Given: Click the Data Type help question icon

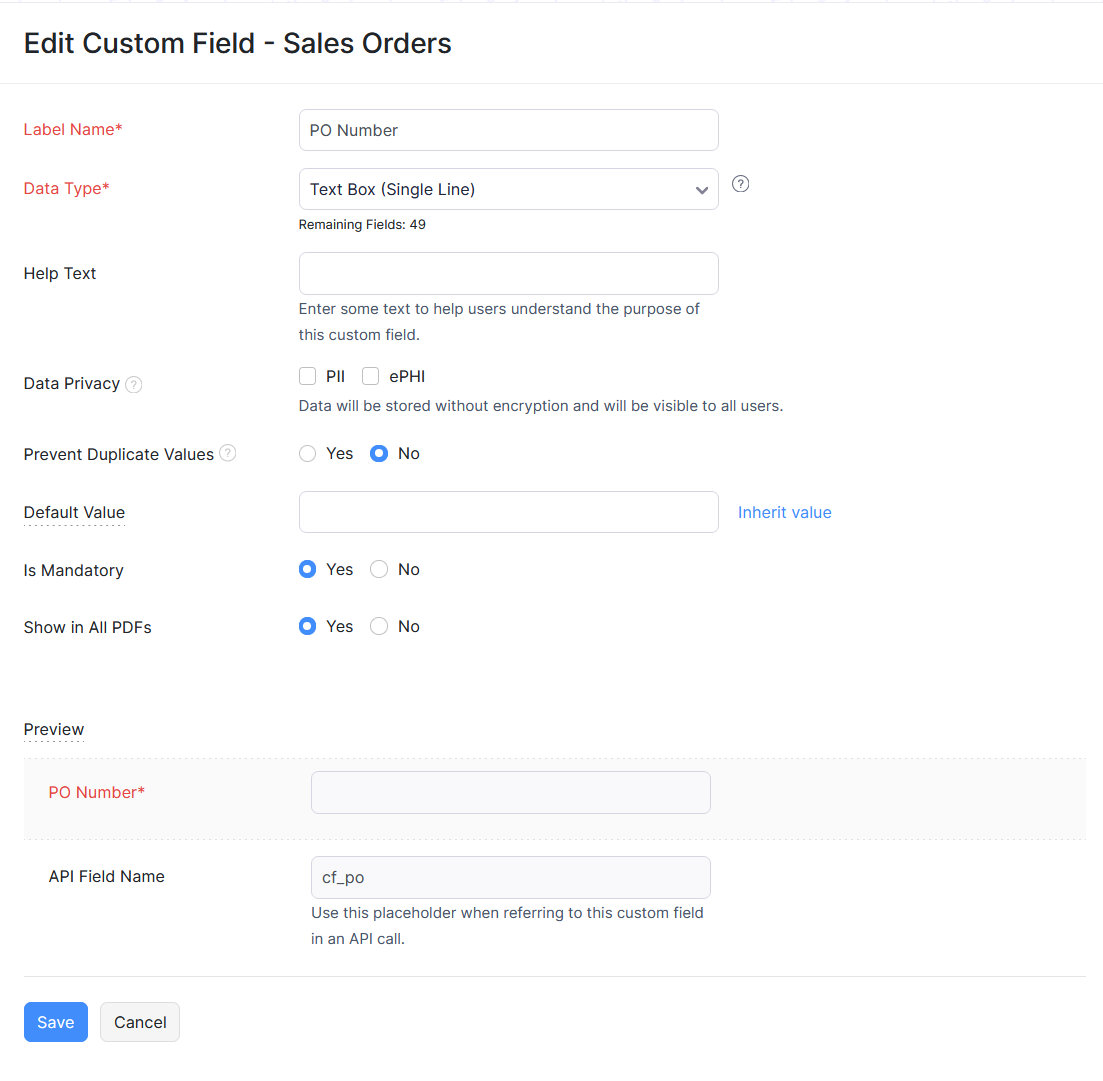Looking at the screenshot, I should tap(741, 184).
